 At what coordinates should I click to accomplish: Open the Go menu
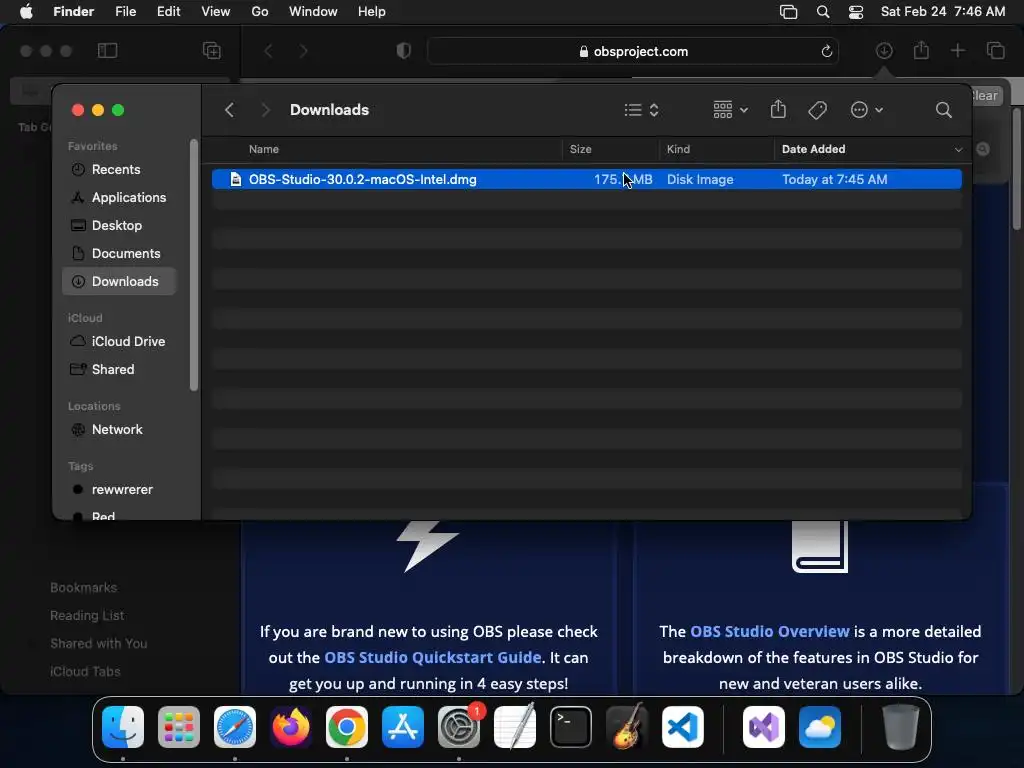260,12
